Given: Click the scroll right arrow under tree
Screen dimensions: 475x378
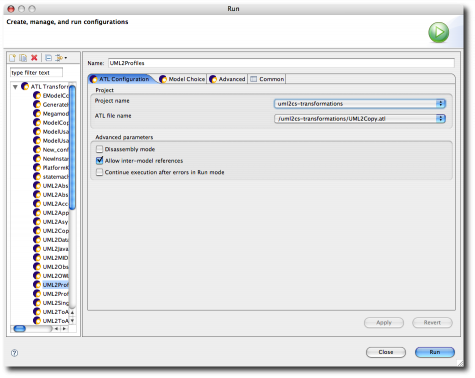Looking at the screenshot, I should click(x=64, y=329).
